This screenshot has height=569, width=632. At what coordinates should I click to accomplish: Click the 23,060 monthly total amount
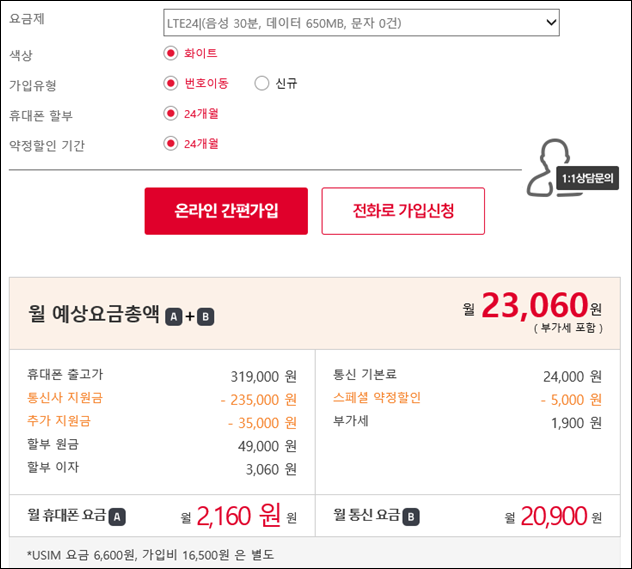point(535,305)
